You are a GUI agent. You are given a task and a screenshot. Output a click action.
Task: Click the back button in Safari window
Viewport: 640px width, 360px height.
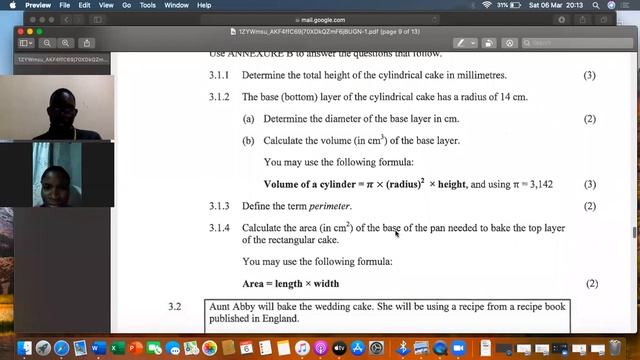[x=67, y=20]
